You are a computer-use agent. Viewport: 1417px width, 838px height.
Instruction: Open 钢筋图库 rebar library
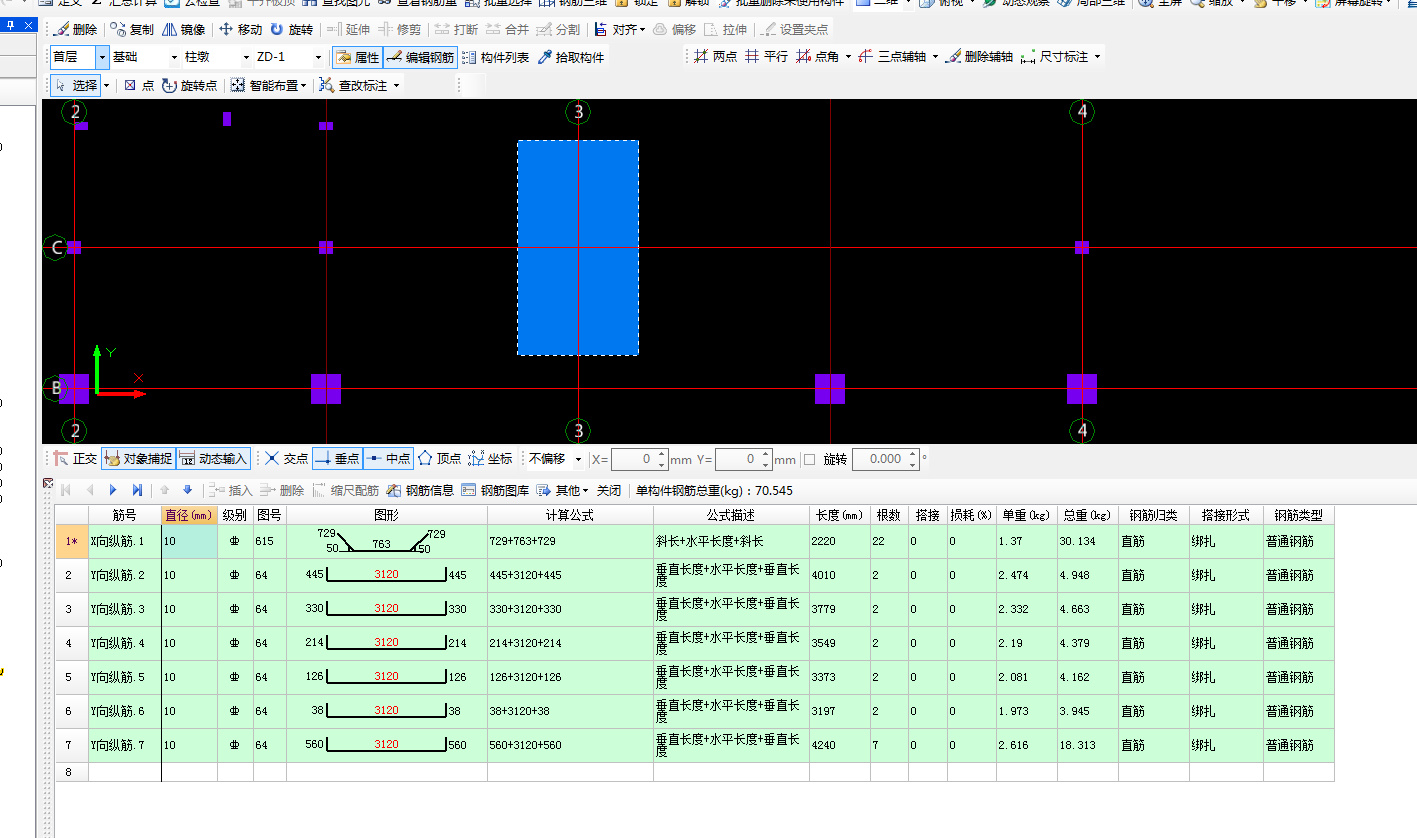click(495, 491)
